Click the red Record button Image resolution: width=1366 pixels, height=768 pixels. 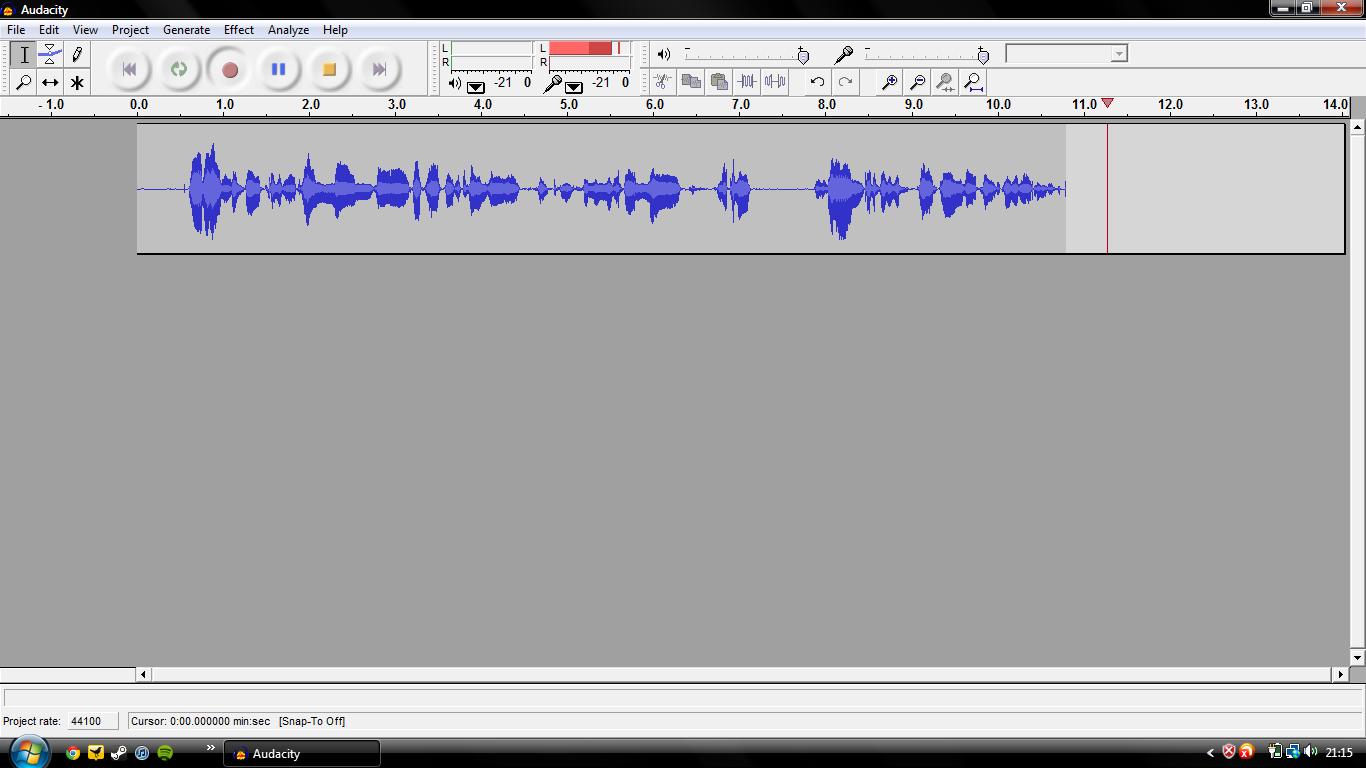click(229, 69)
